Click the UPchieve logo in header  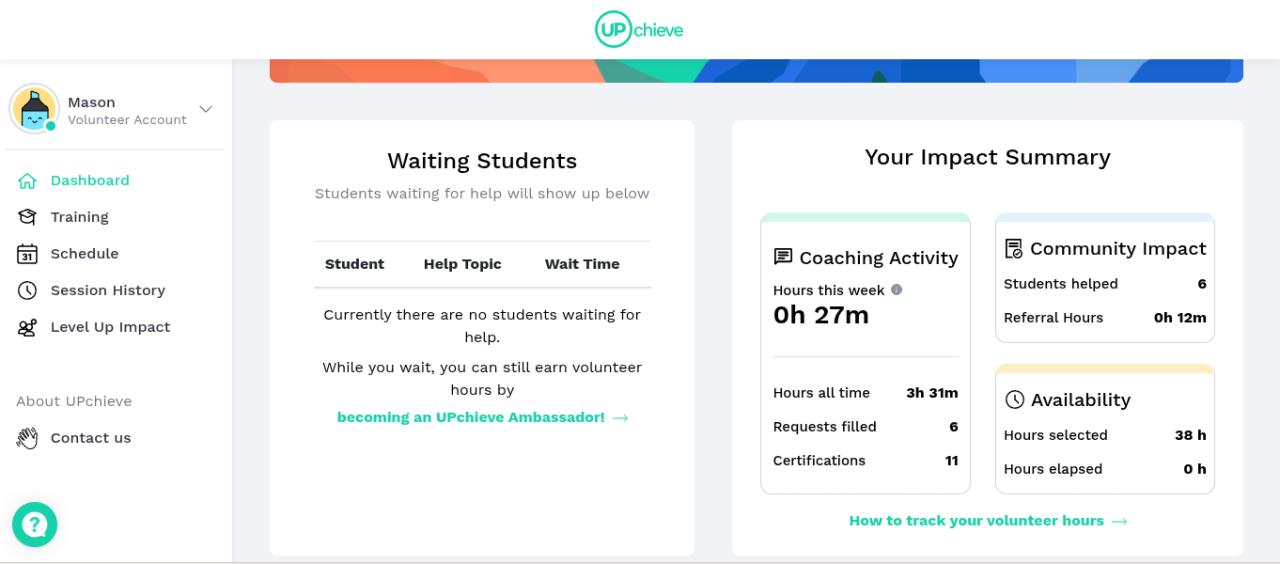click(x=639, y=29)
